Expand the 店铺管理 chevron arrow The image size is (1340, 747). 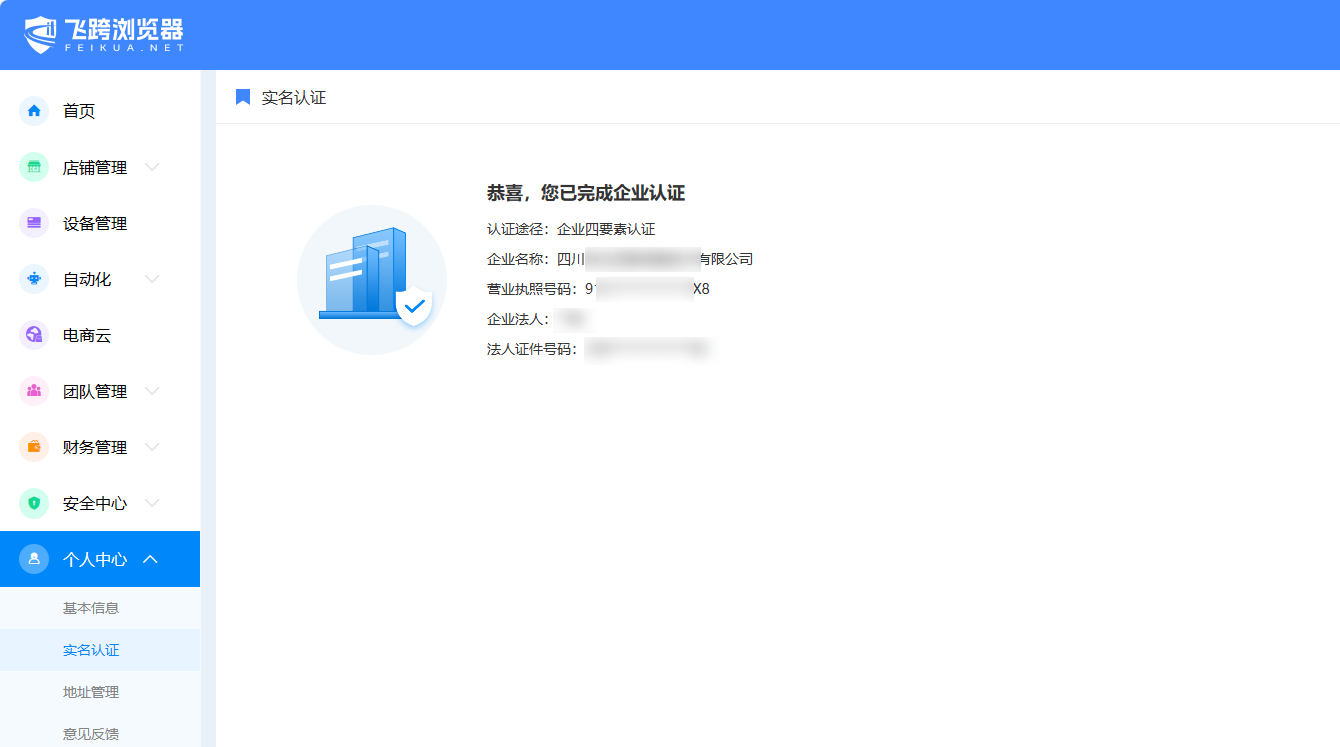point(152,167)
